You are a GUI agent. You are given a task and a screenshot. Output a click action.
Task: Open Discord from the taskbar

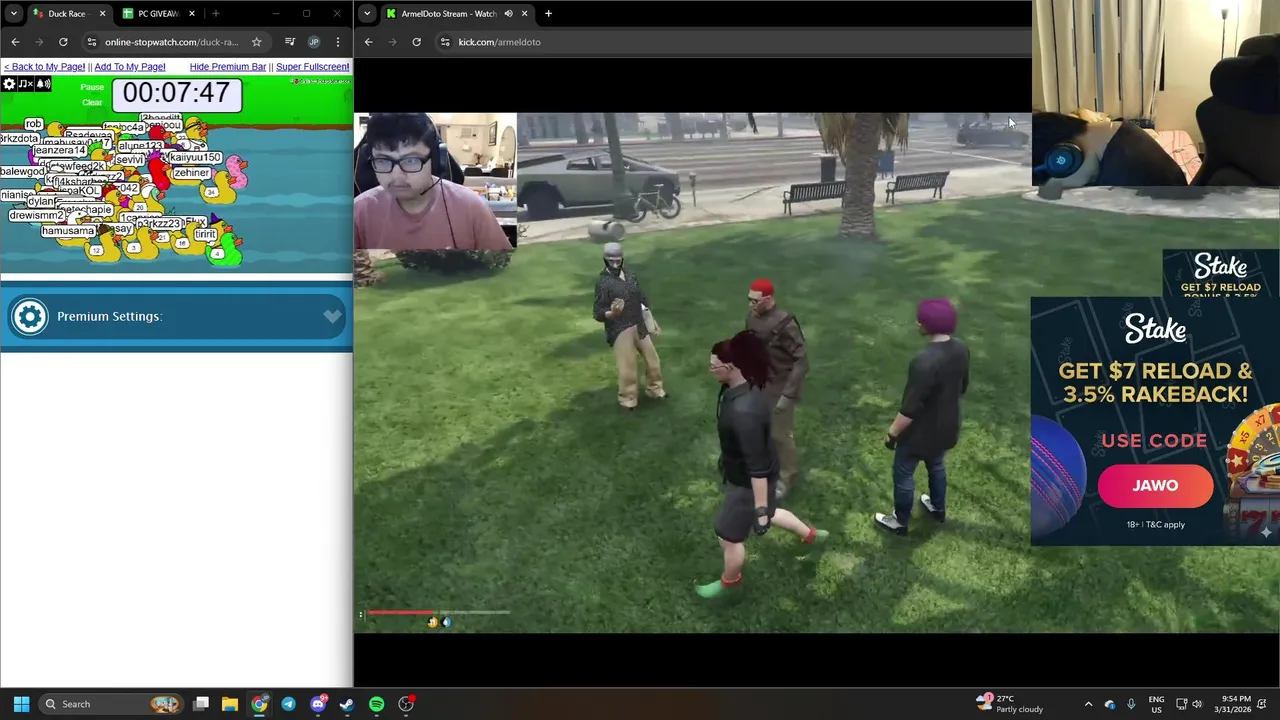pos(318,704)
